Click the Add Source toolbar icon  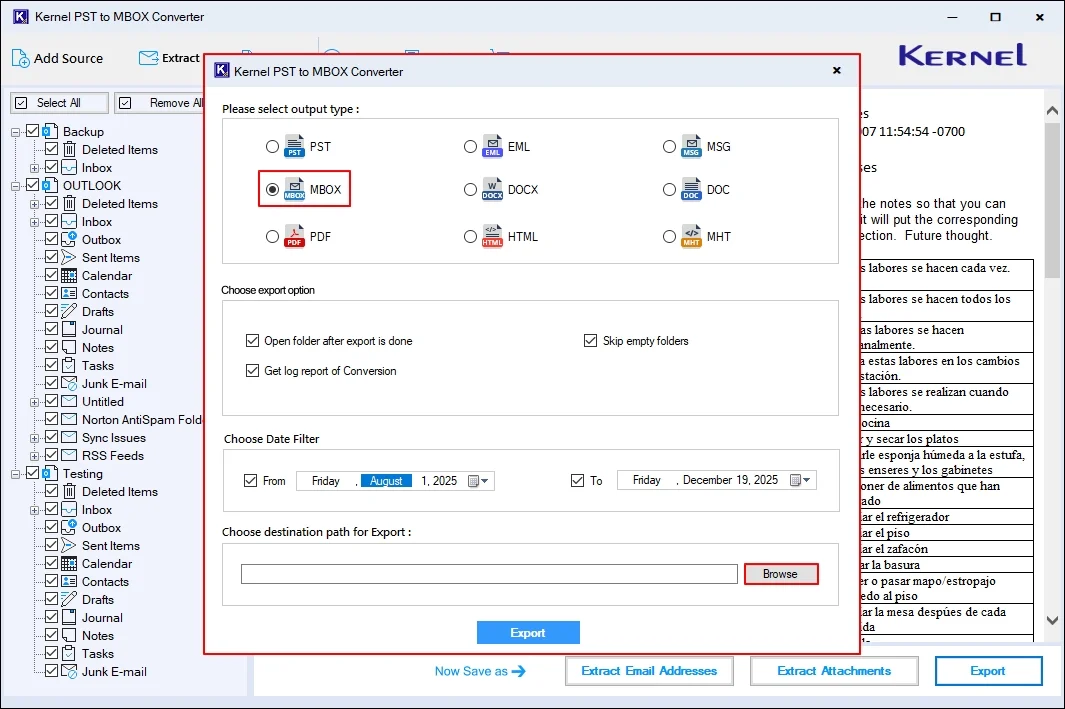tap(19, 58)
